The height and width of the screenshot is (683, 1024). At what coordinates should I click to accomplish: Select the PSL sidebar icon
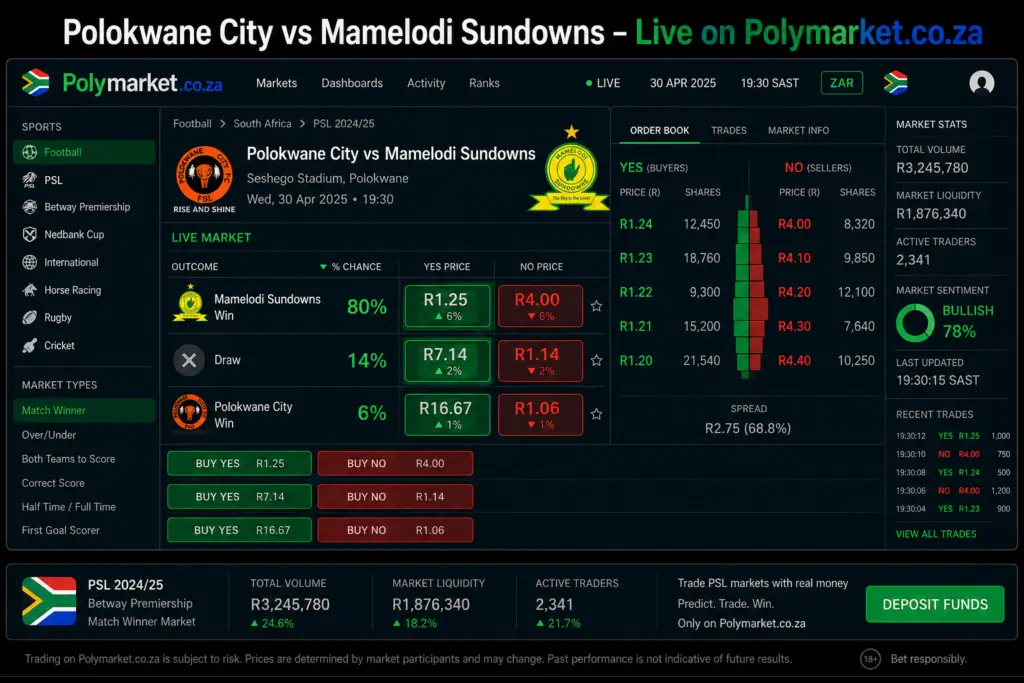coord(29,180)
